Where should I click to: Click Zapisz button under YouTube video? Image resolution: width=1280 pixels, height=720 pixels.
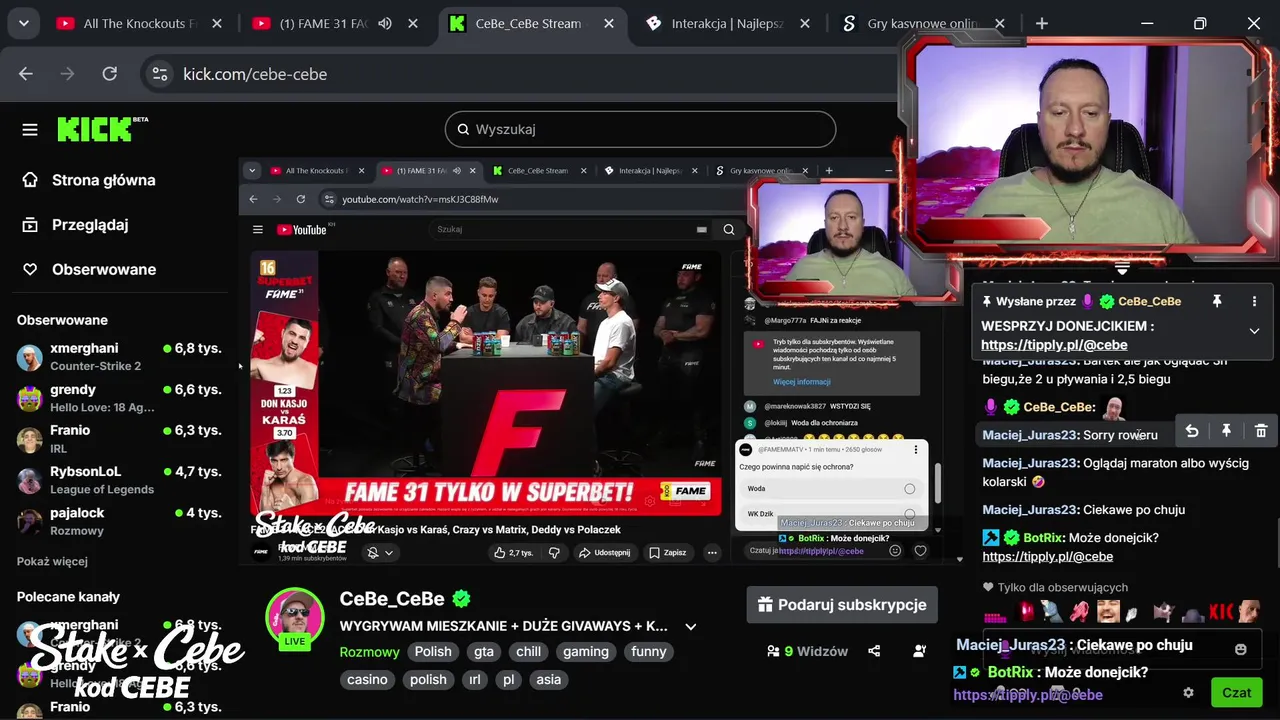(x=667, y=552)
